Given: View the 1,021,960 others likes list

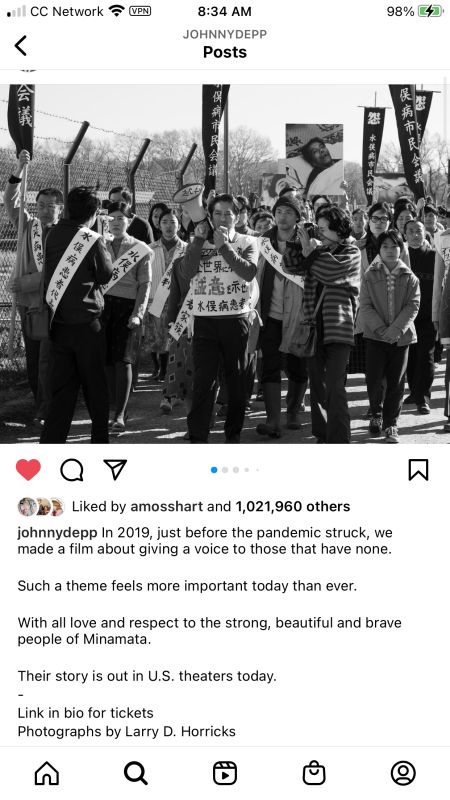Looking at the screenshot, I should point(292,507).
